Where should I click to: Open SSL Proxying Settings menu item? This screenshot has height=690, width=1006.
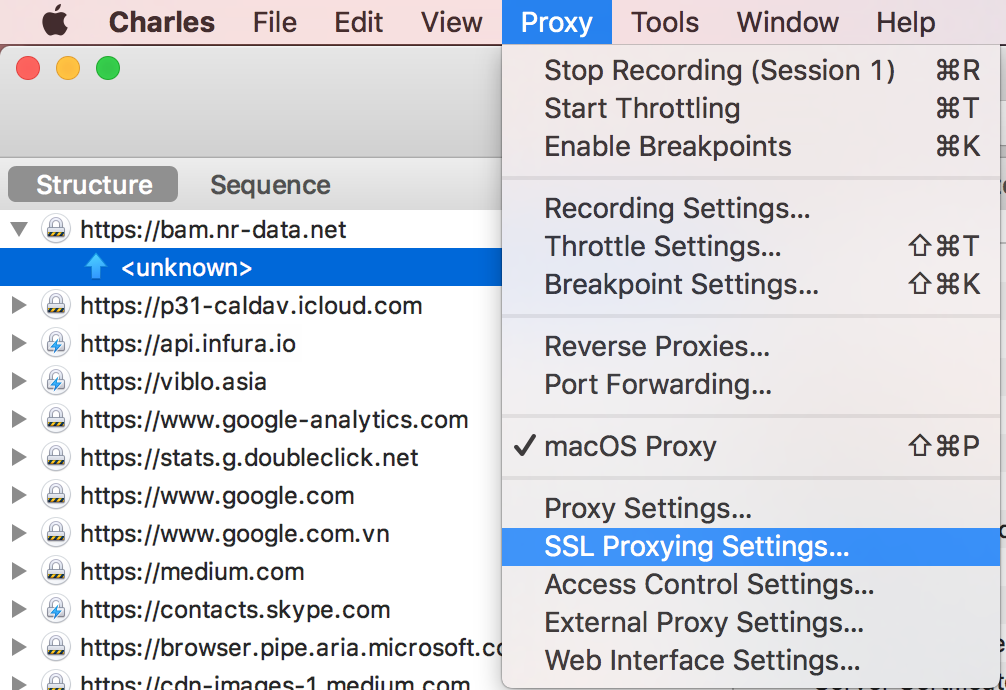pyautogui.click(x=696, y=547)
